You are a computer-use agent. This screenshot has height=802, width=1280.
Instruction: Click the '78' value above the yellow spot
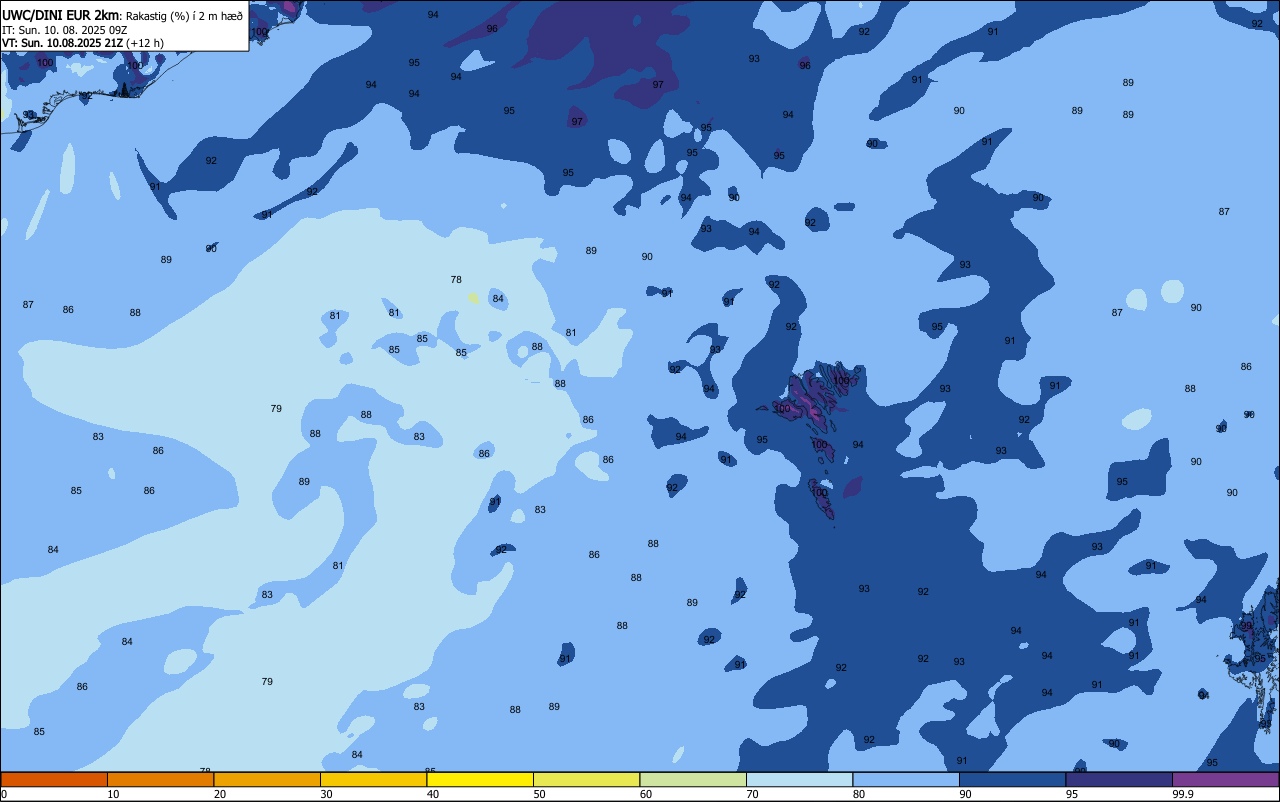coord(456,280)
